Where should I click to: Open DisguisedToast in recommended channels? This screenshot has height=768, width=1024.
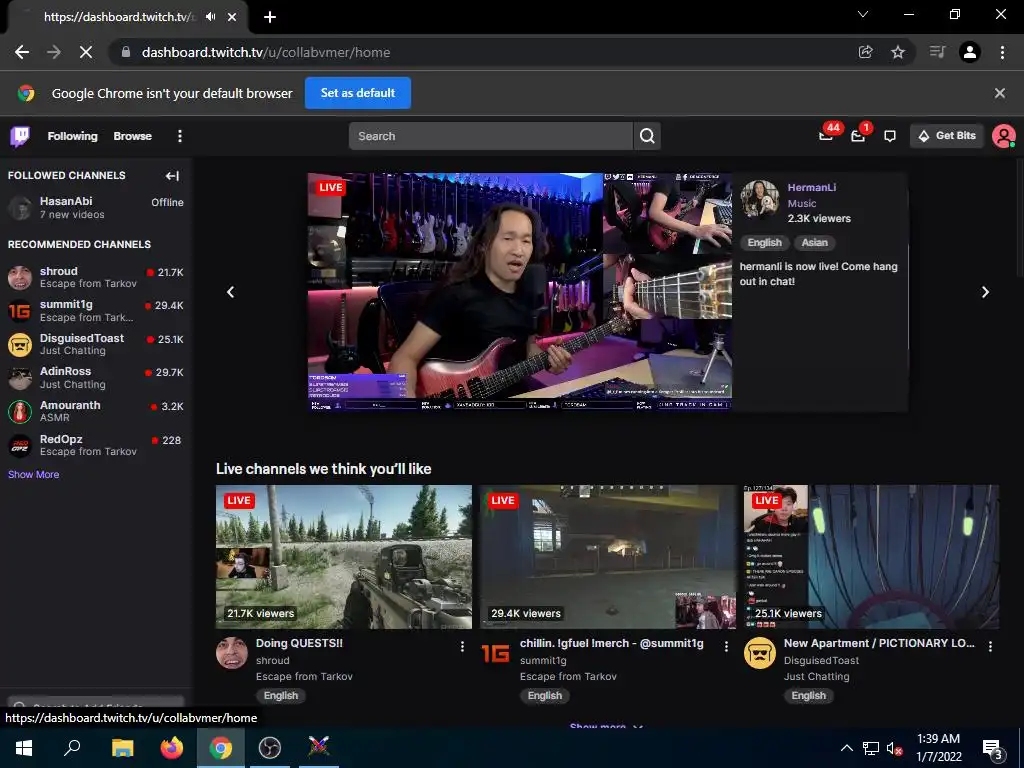coord(95,344)
